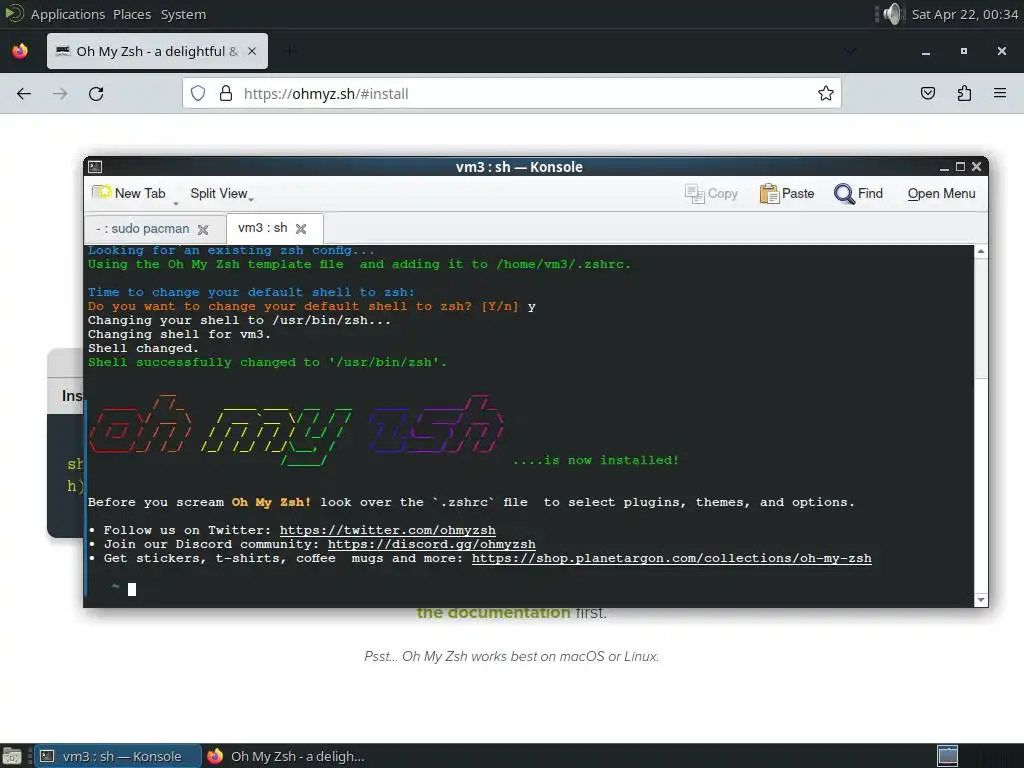Open the Discord ohmyzsh link
Image resolution: width=1024 pixels, height=768 pixels.
(432, 544)
